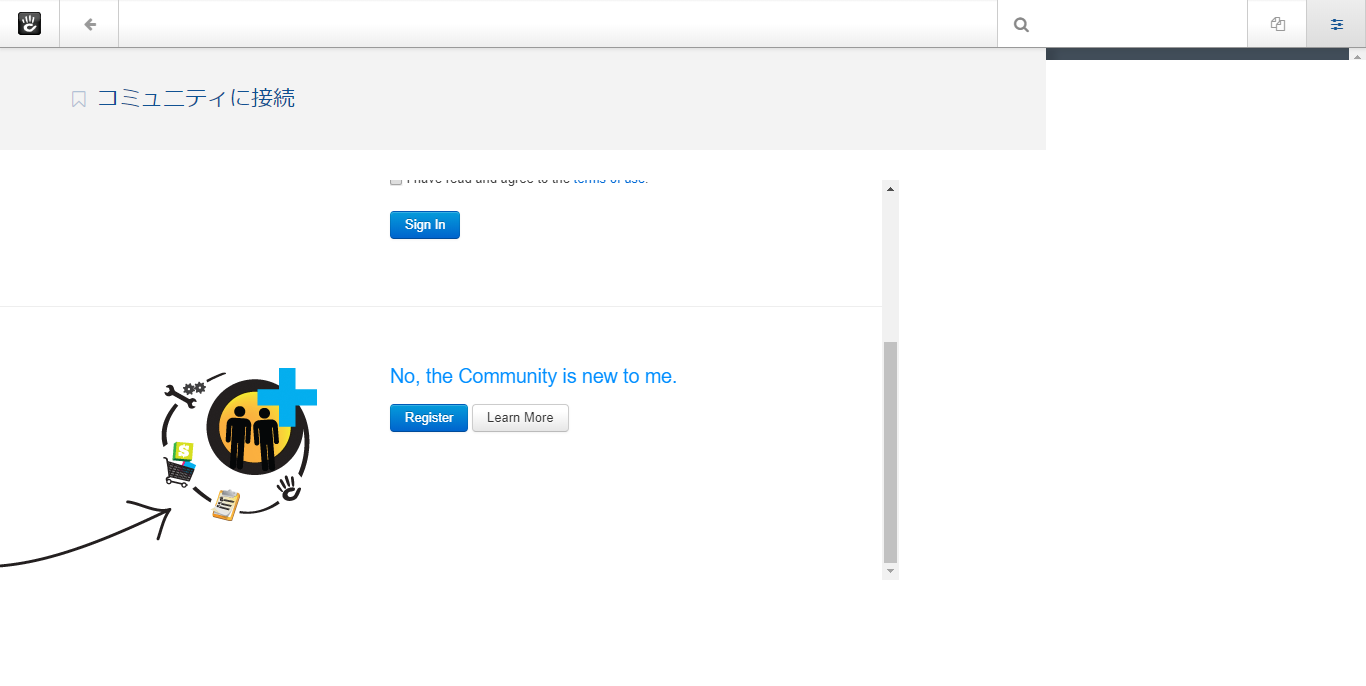Image resolution: width=1366 pixels, height=686 pixels.
Task: Open the pages panel icon in top bar
Action: click(1277, 24)
